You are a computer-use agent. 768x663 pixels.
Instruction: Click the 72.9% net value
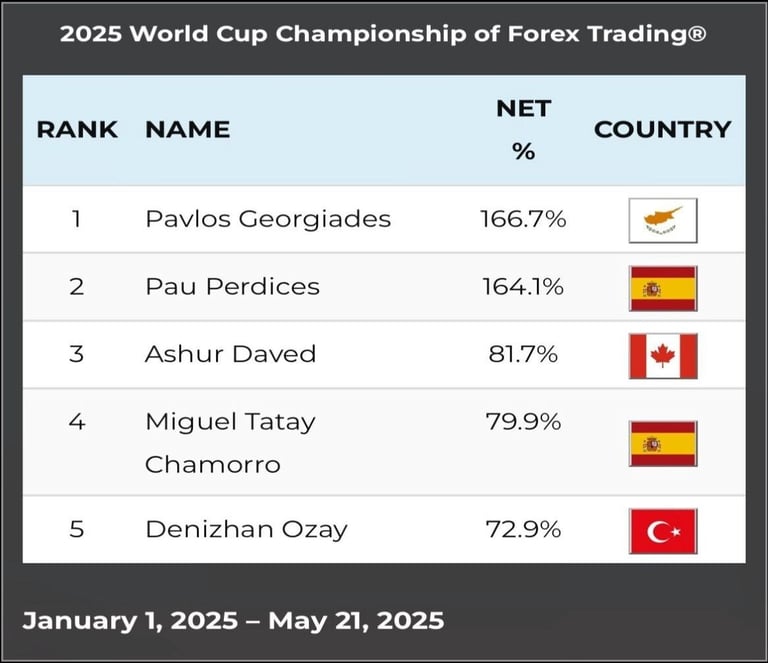[523, 530]
